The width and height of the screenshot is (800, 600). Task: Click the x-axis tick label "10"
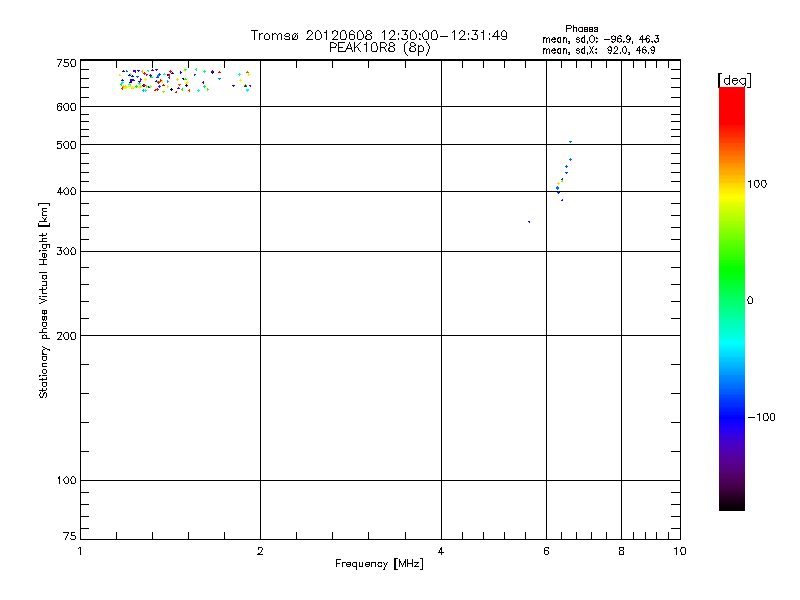pos(680,551)
